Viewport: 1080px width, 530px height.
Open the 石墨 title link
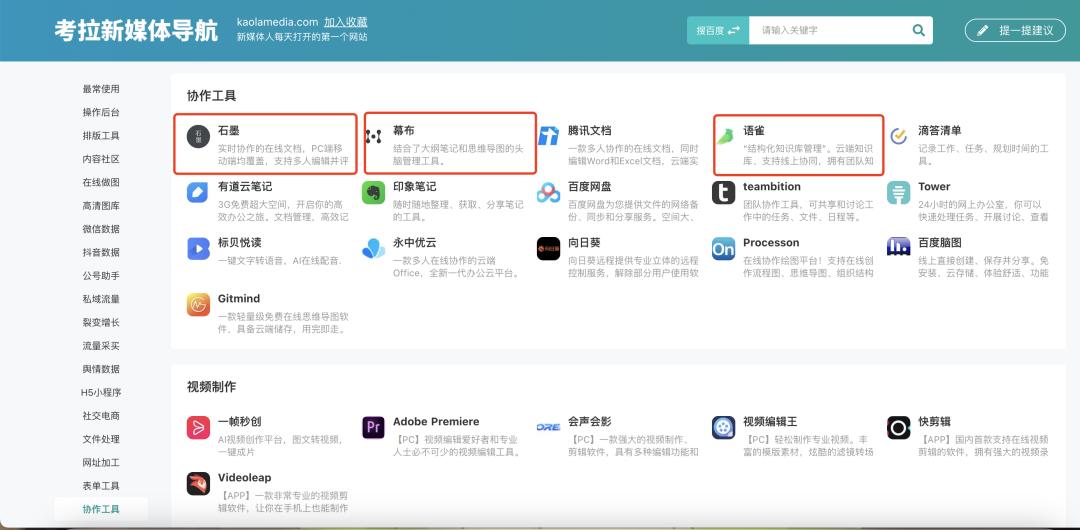(x=229, y=130)
